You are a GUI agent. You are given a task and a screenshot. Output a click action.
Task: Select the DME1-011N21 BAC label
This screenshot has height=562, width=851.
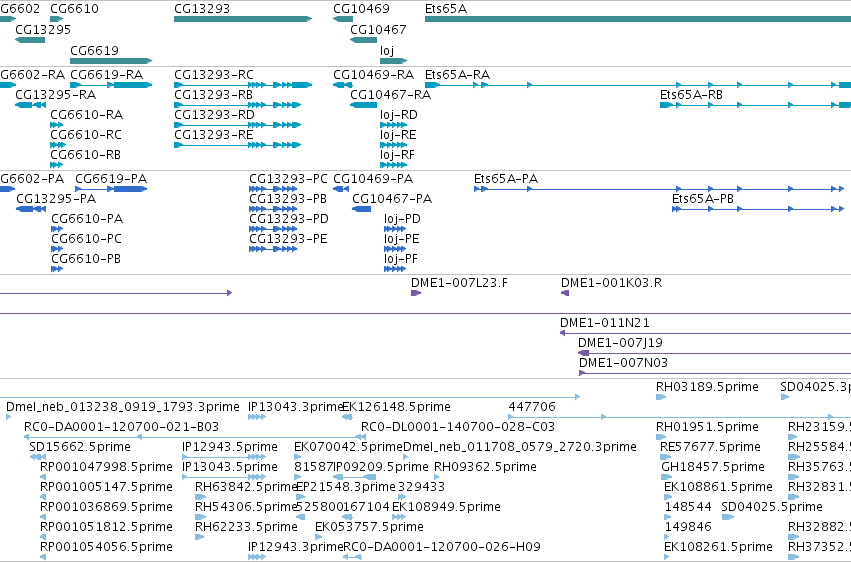605,323
